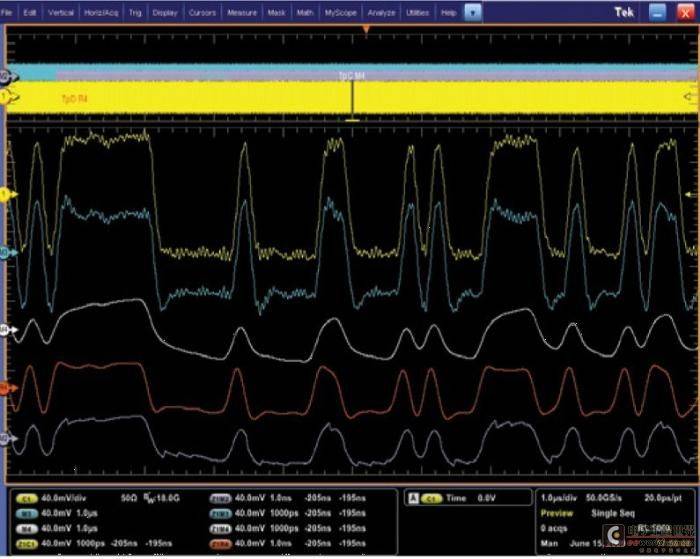The width and height of the screenshot is (700, 559).
Task: Click the A trigger indicator box
Action: coord(413,498)
